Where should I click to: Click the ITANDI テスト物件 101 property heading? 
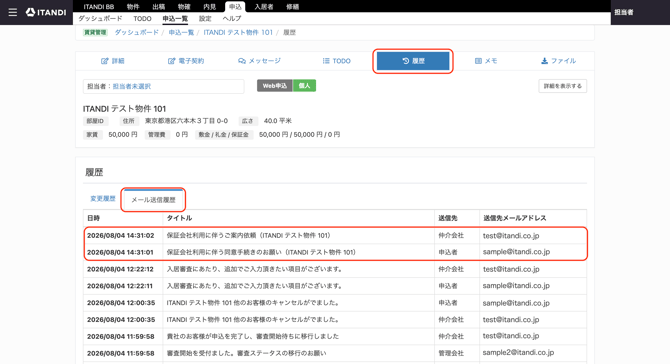(x=124, y=109)
